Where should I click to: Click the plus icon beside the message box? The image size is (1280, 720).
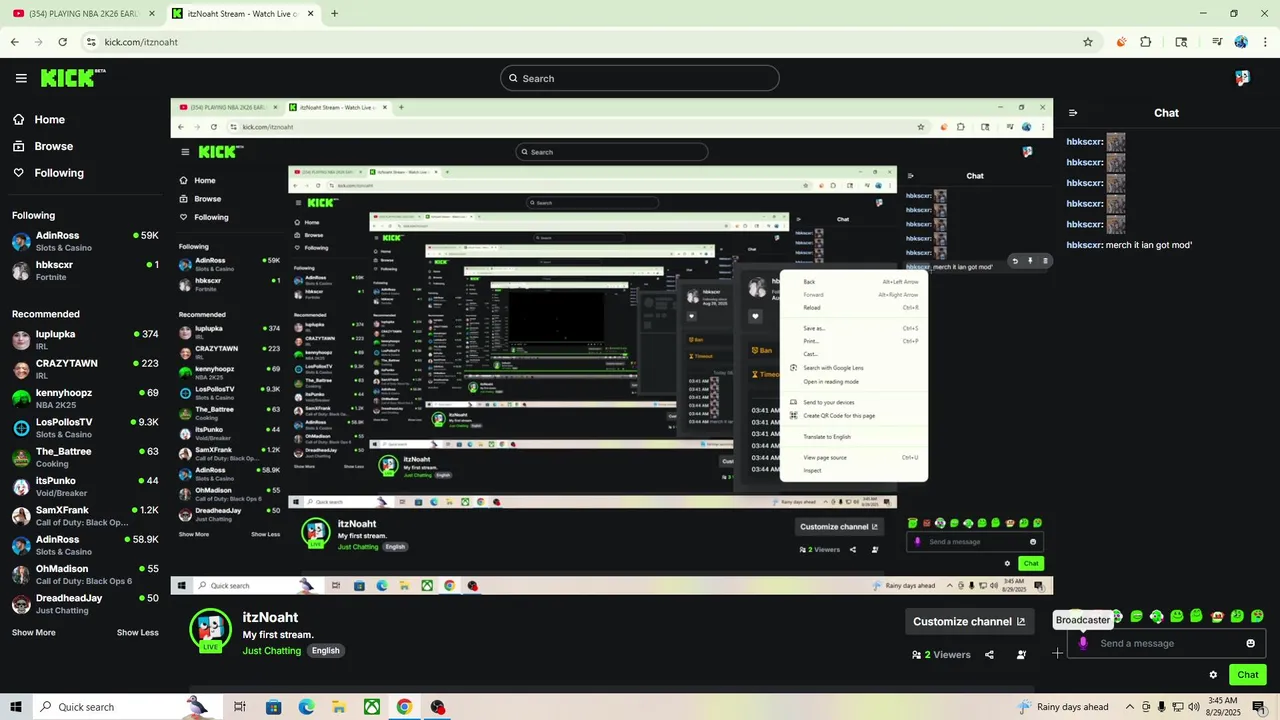1057,653
